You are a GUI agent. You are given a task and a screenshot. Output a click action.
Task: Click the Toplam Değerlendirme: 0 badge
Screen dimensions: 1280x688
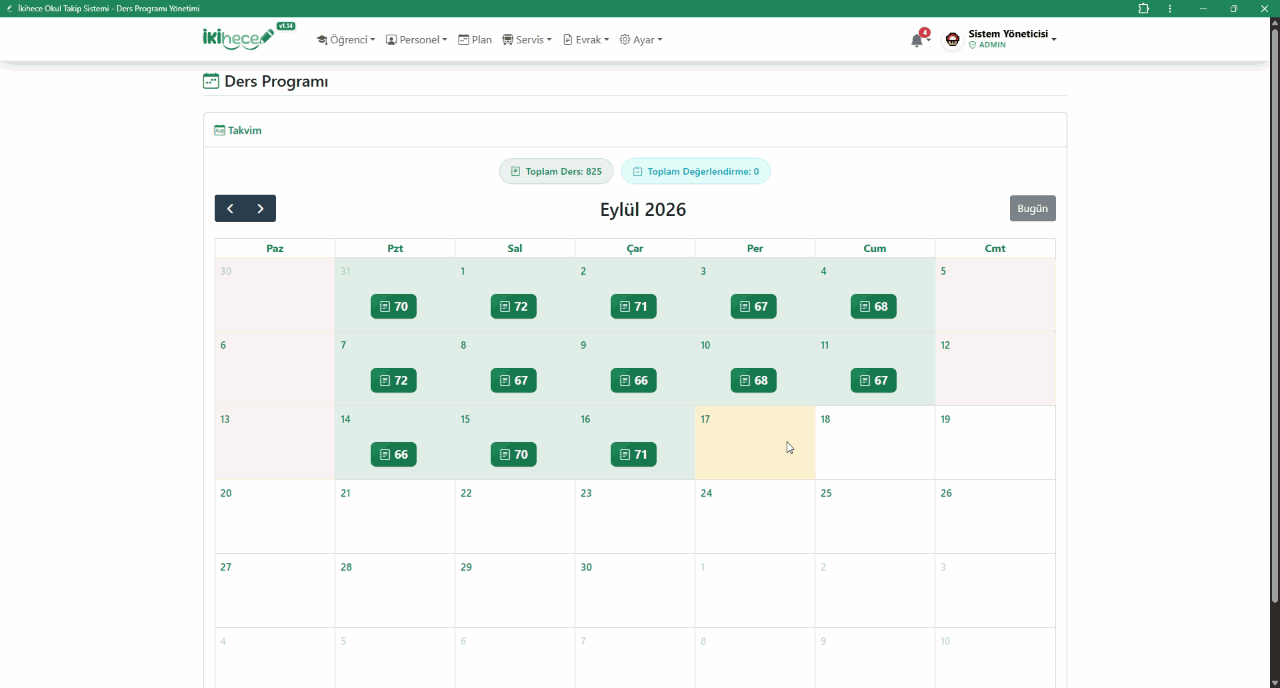tap(696, 171)
